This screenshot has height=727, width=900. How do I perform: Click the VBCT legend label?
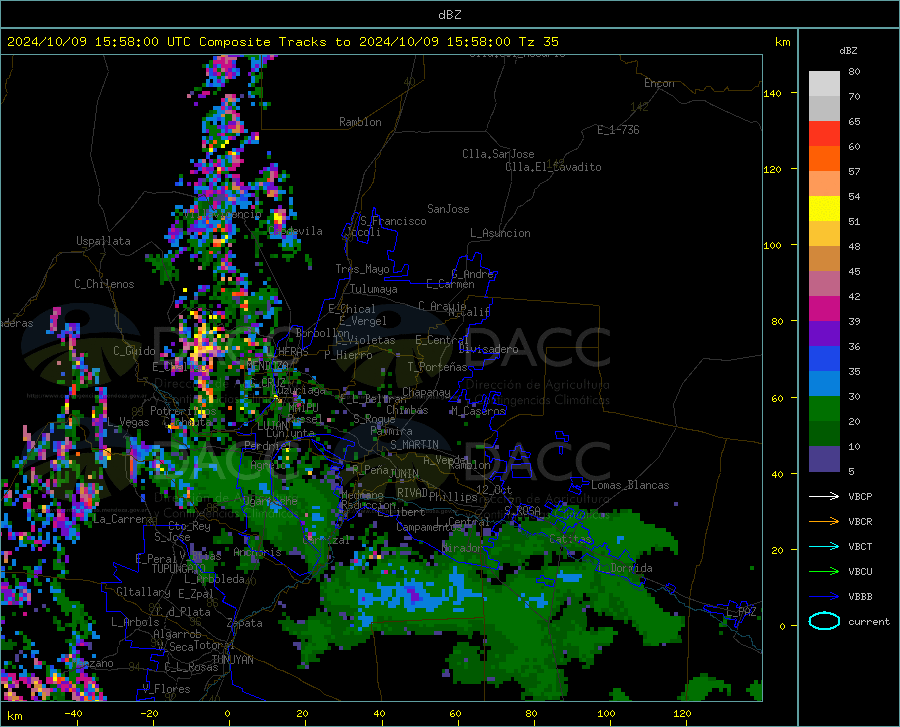(x=860, y=547)
